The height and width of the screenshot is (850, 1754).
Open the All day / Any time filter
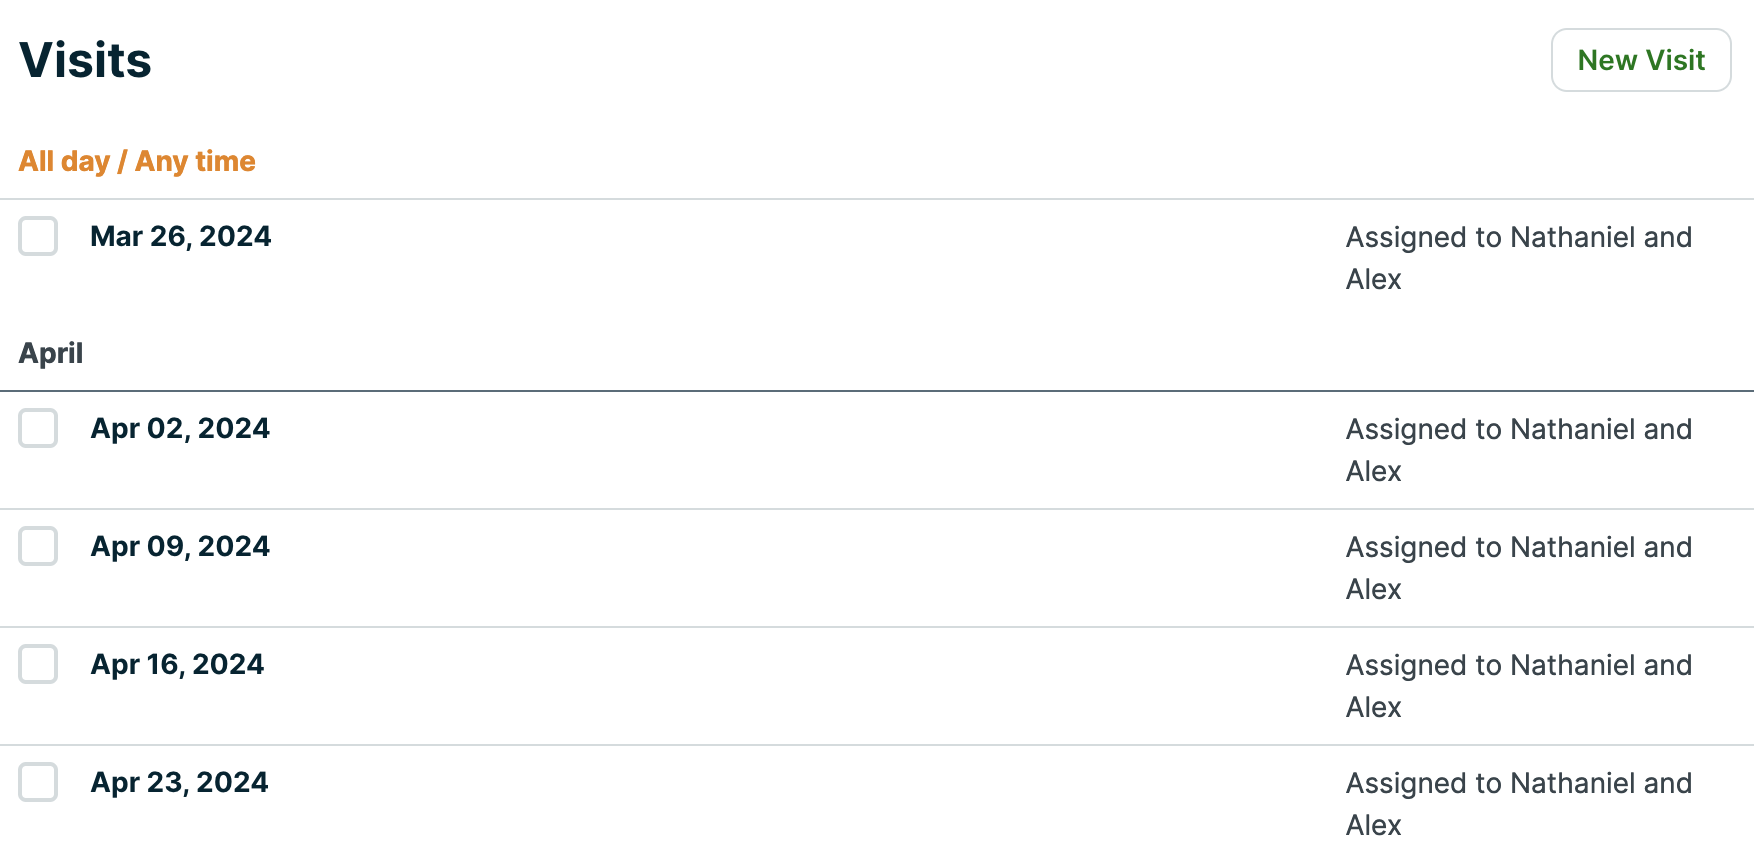(137, 161)
